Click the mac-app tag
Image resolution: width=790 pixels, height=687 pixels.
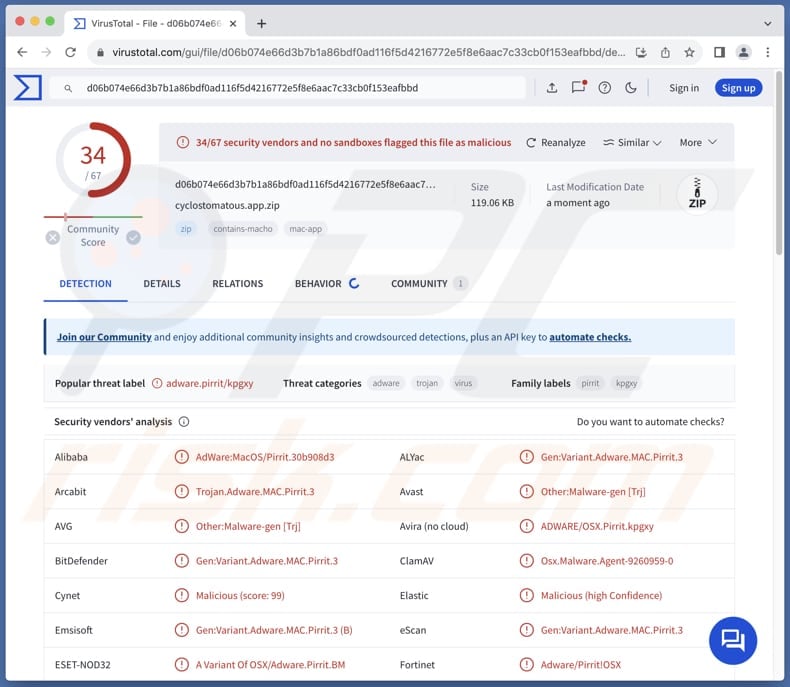coord(305,229)
